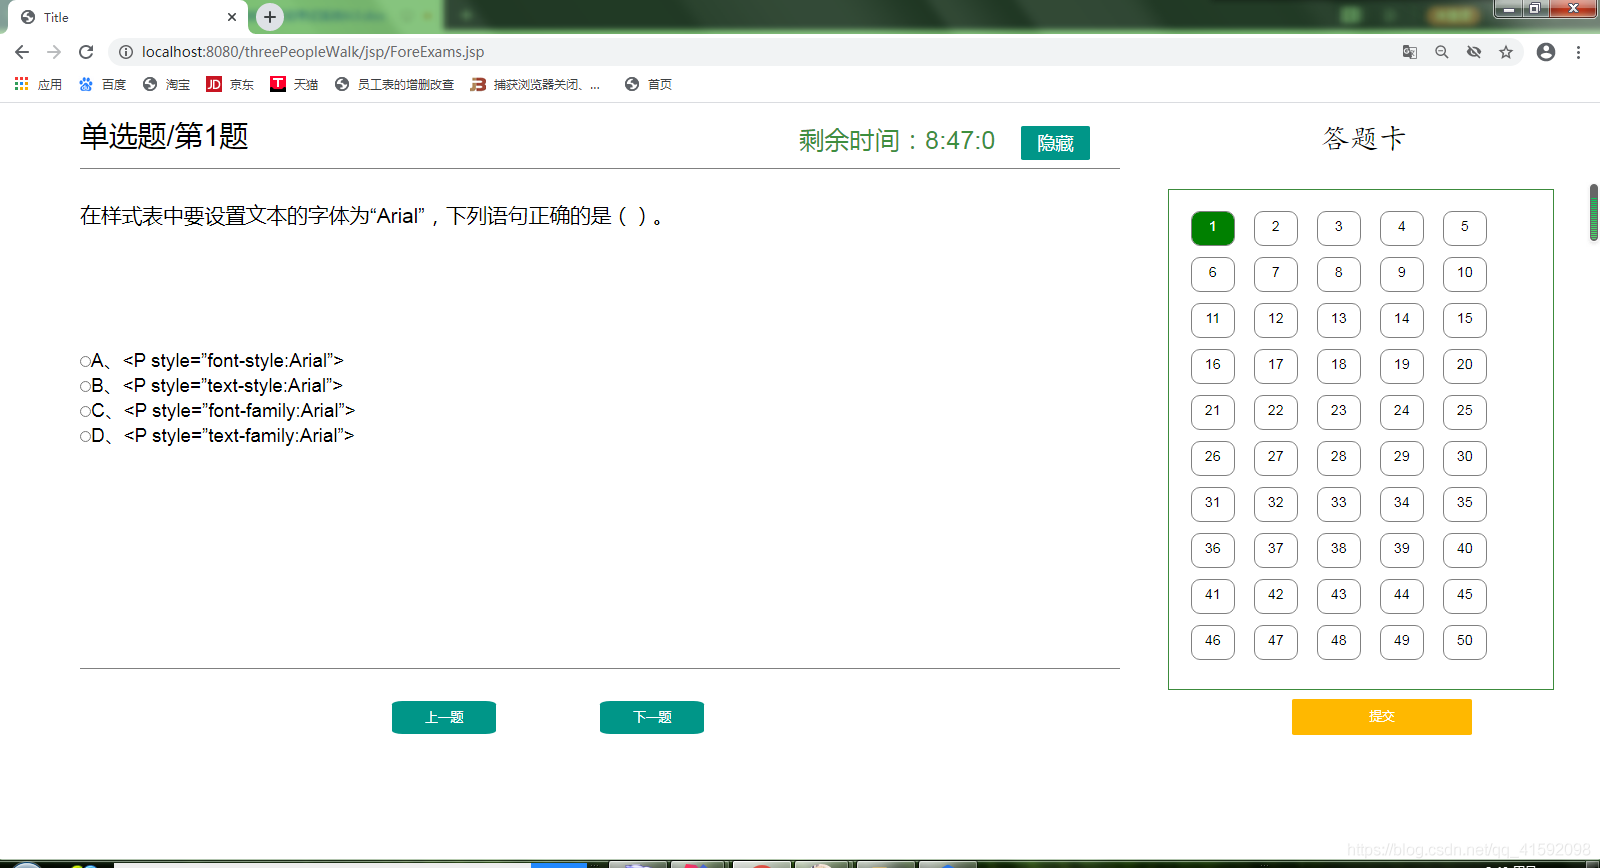Go forward with the browser forward arrow
The height and width of the screenshot is (868, 1600).
pos(54,52)
